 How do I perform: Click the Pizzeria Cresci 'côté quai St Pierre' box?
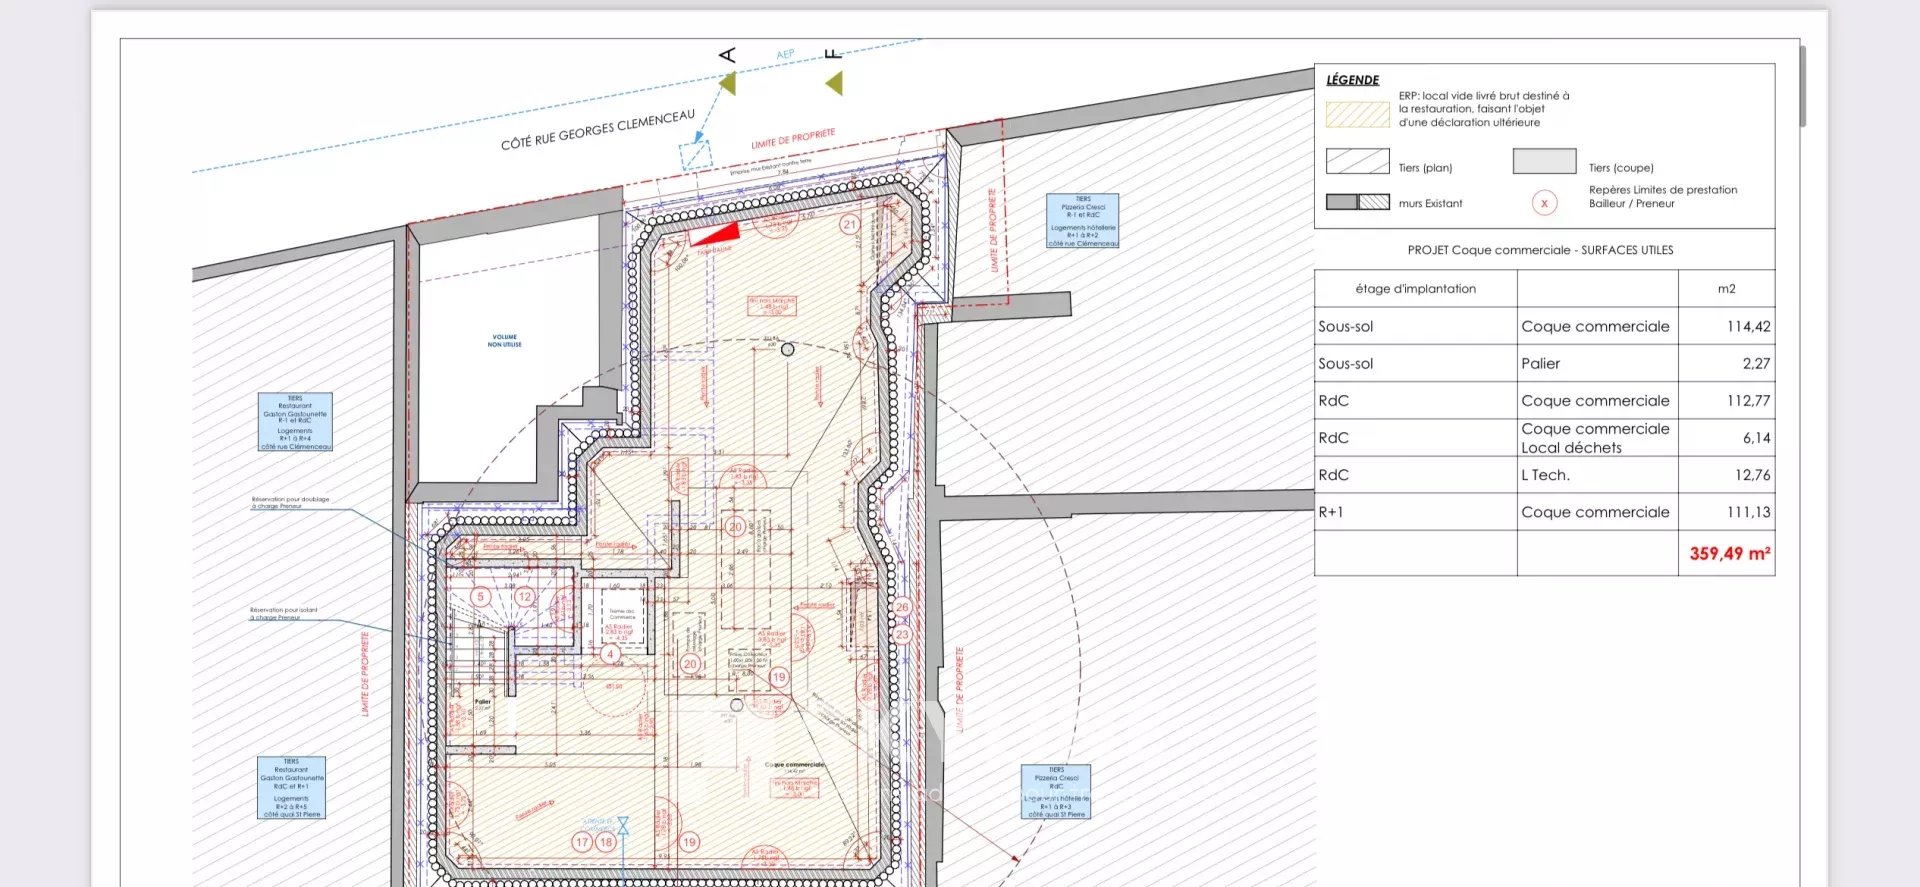click(1056, 792)
